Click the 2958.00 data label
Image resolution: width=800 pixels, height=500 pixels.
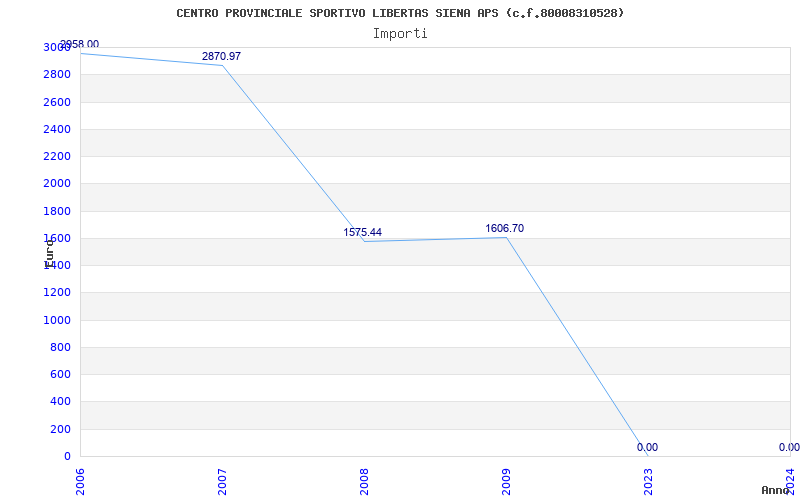click(x=80, y=44)
